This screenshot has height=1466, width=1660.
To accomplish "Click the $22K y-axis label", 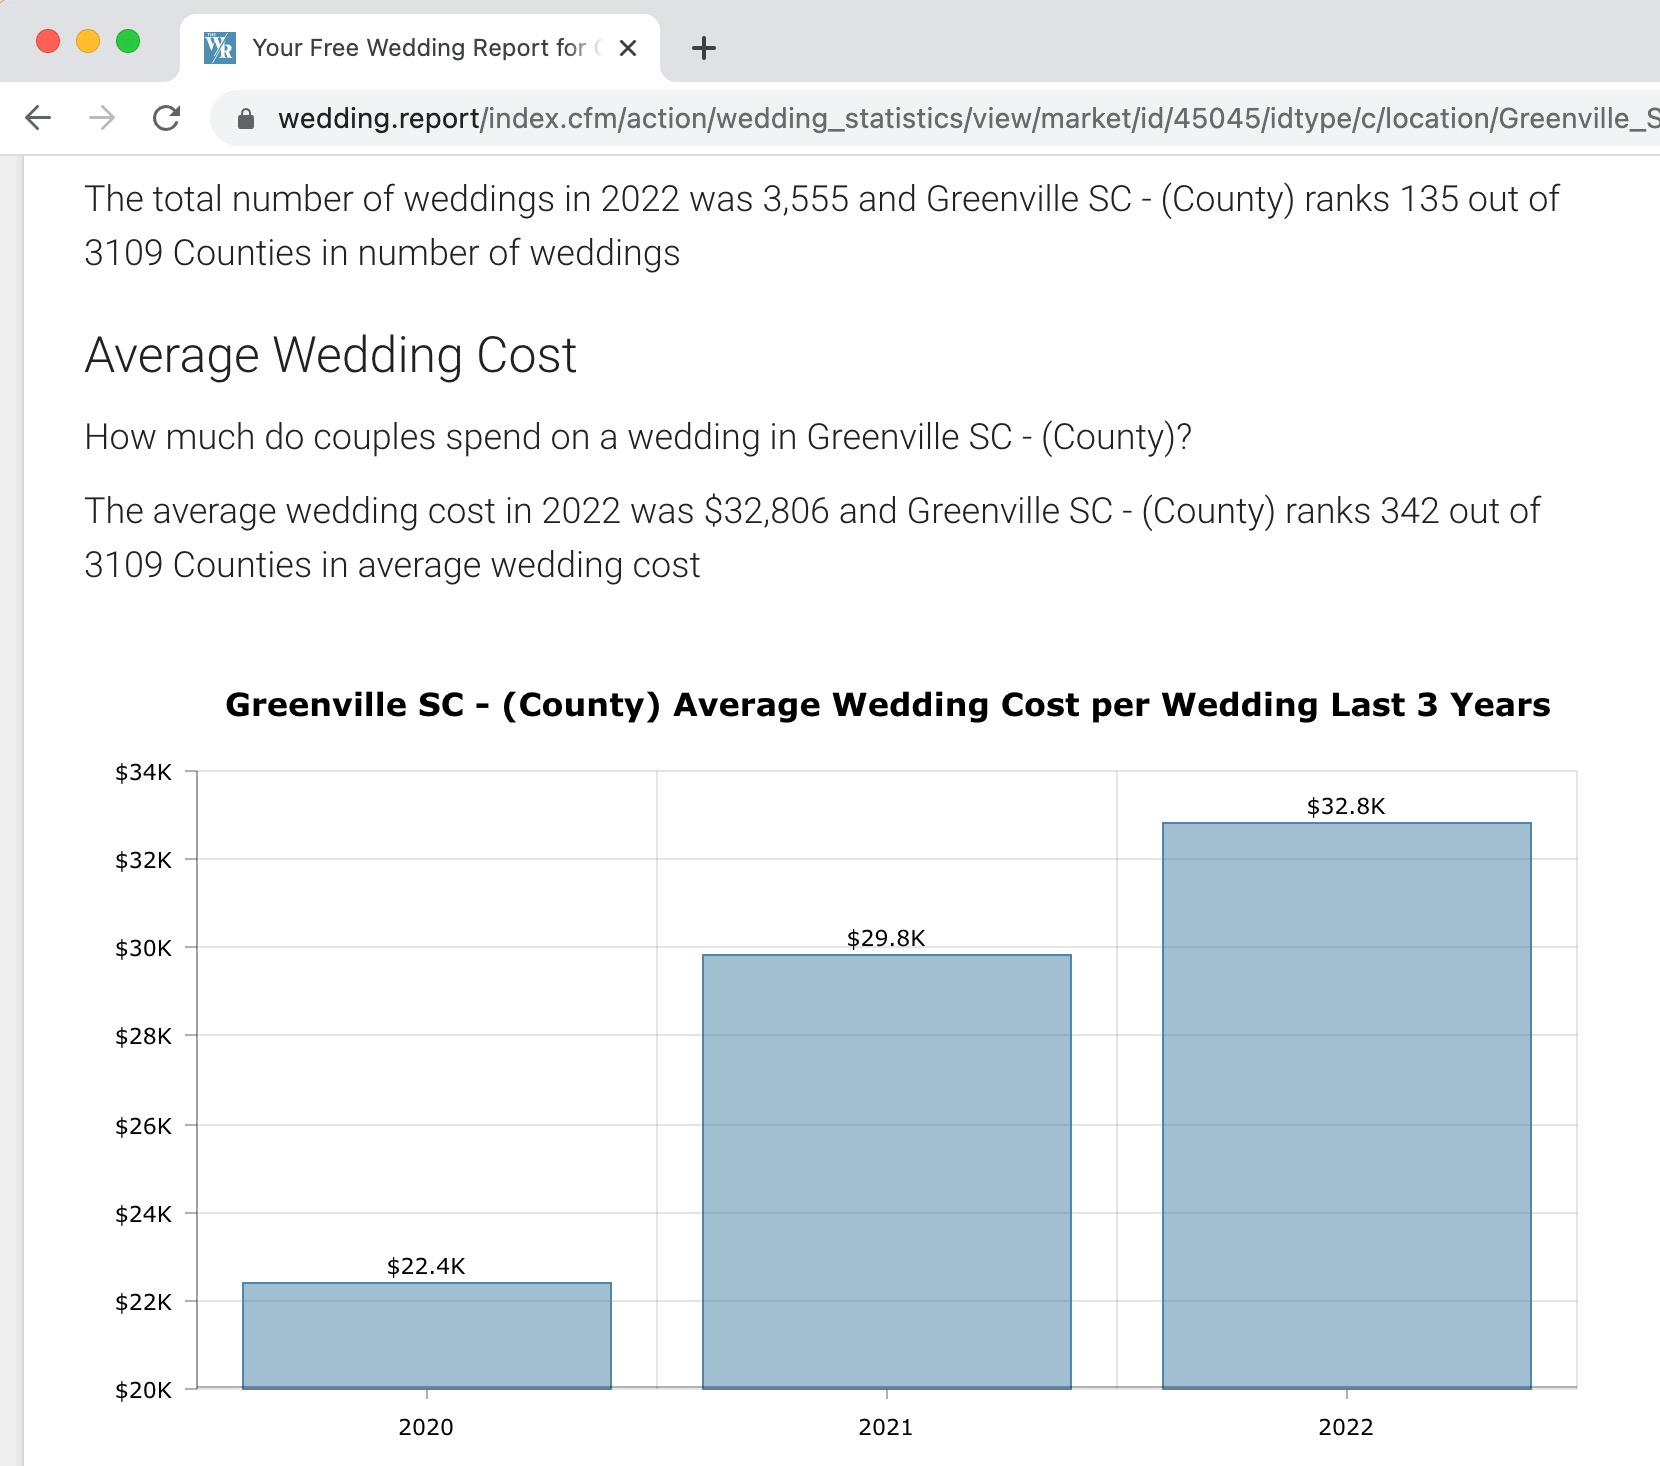I will pos(143,1302).
